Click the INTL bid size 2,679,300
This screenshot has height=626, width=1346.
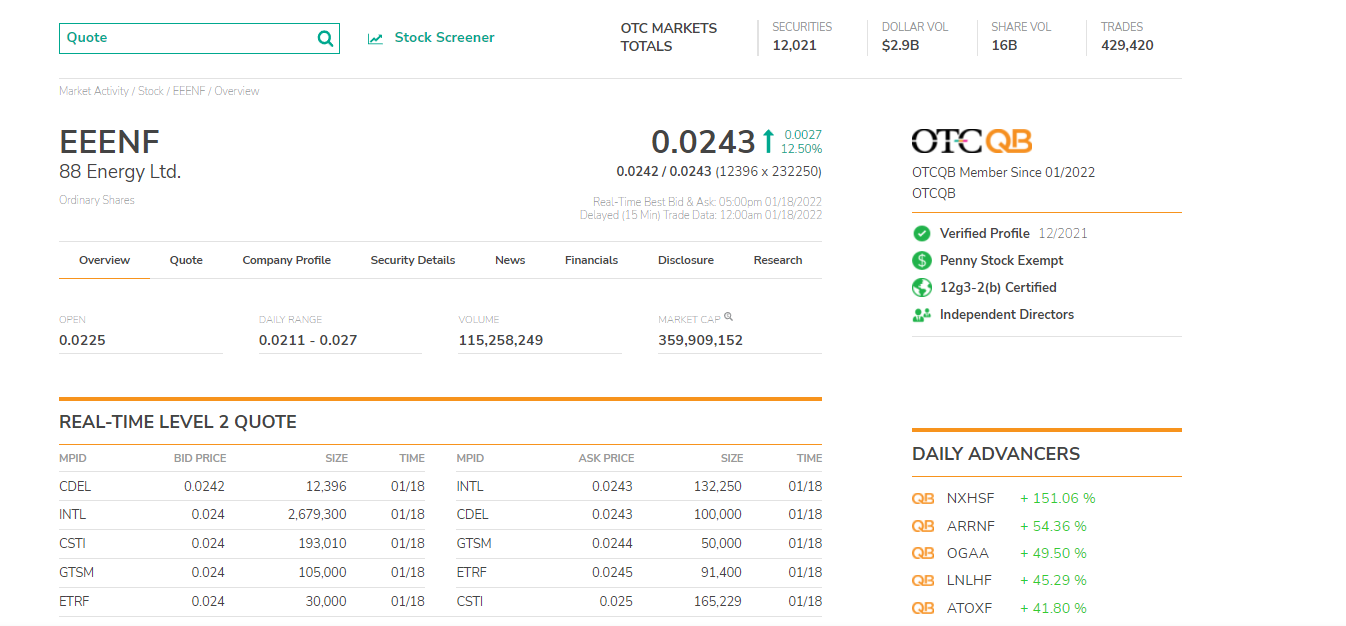pos(317,515)
